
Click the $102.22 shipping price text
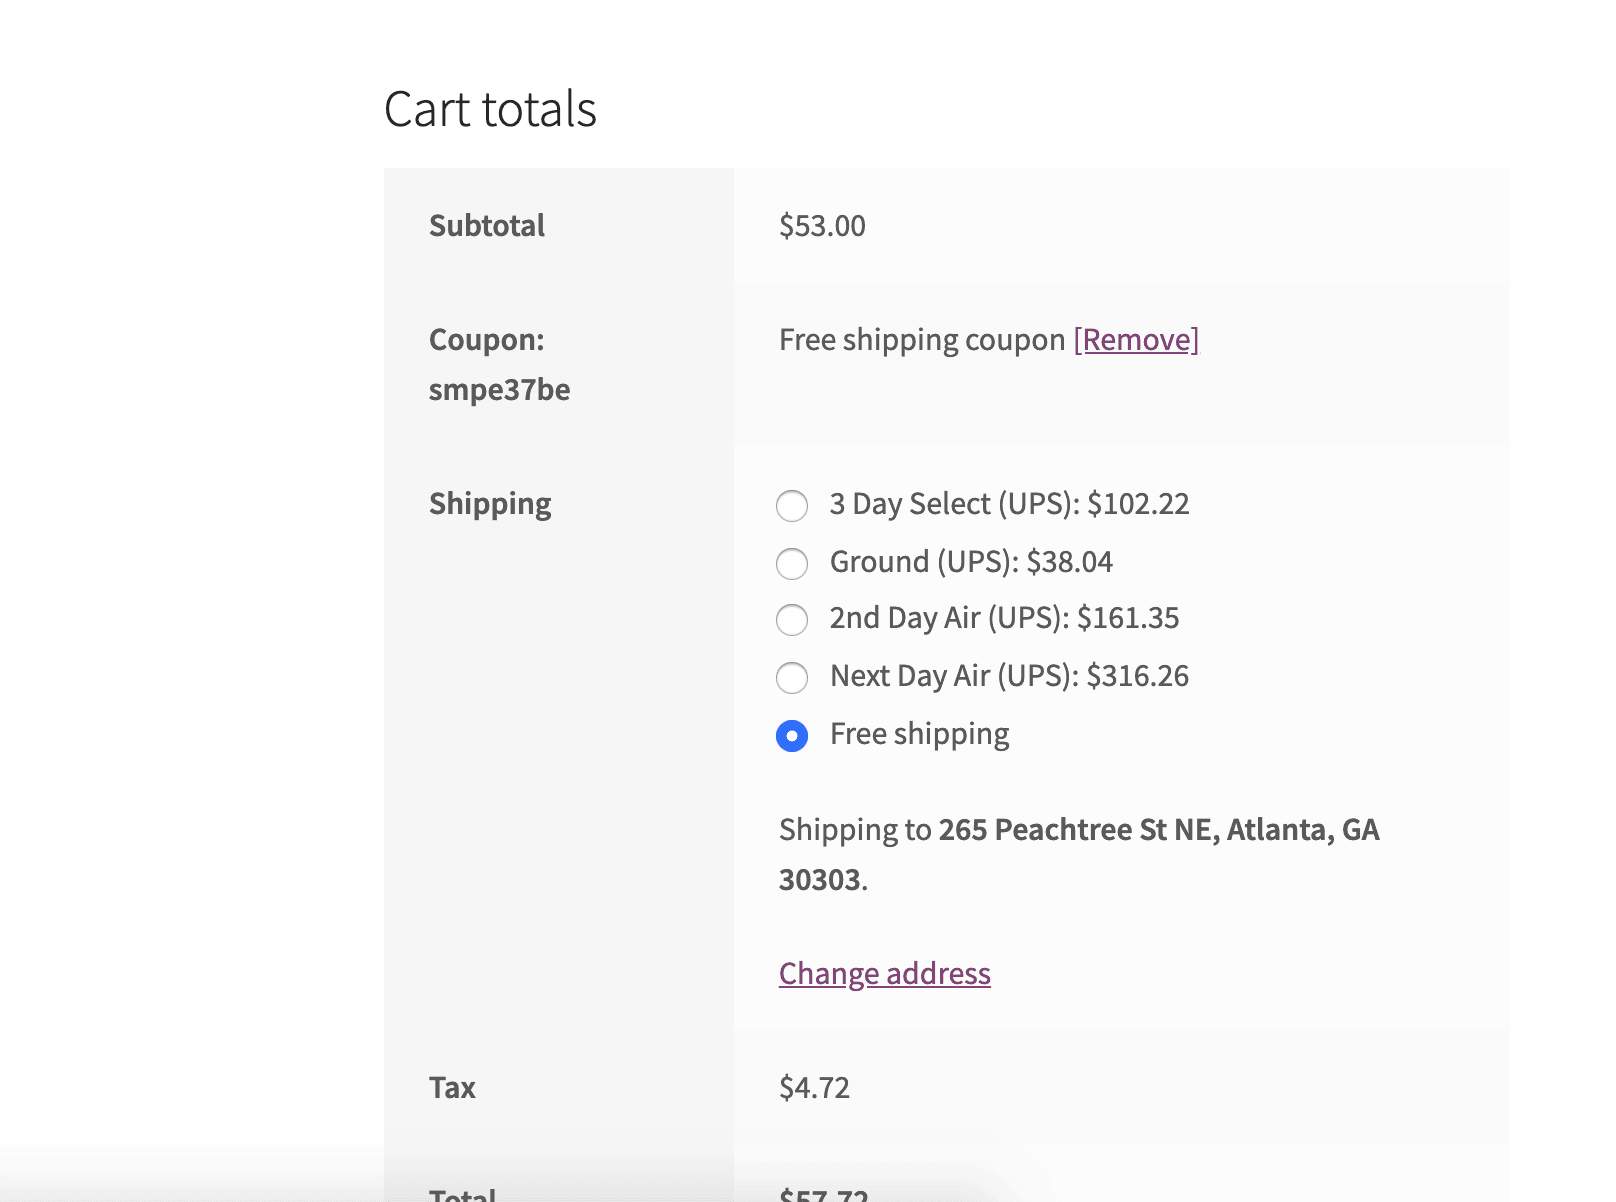[1138, 504]
